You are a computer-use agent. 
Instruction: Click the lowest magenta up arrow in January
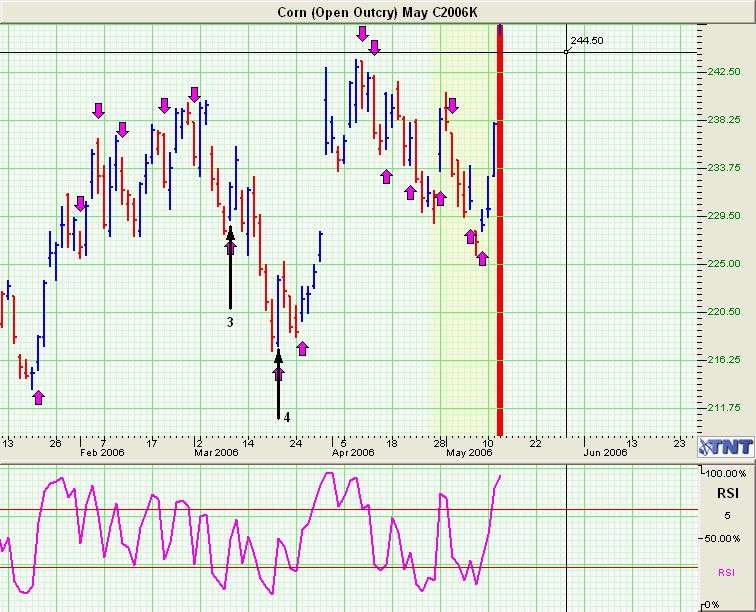click(39, 397)
